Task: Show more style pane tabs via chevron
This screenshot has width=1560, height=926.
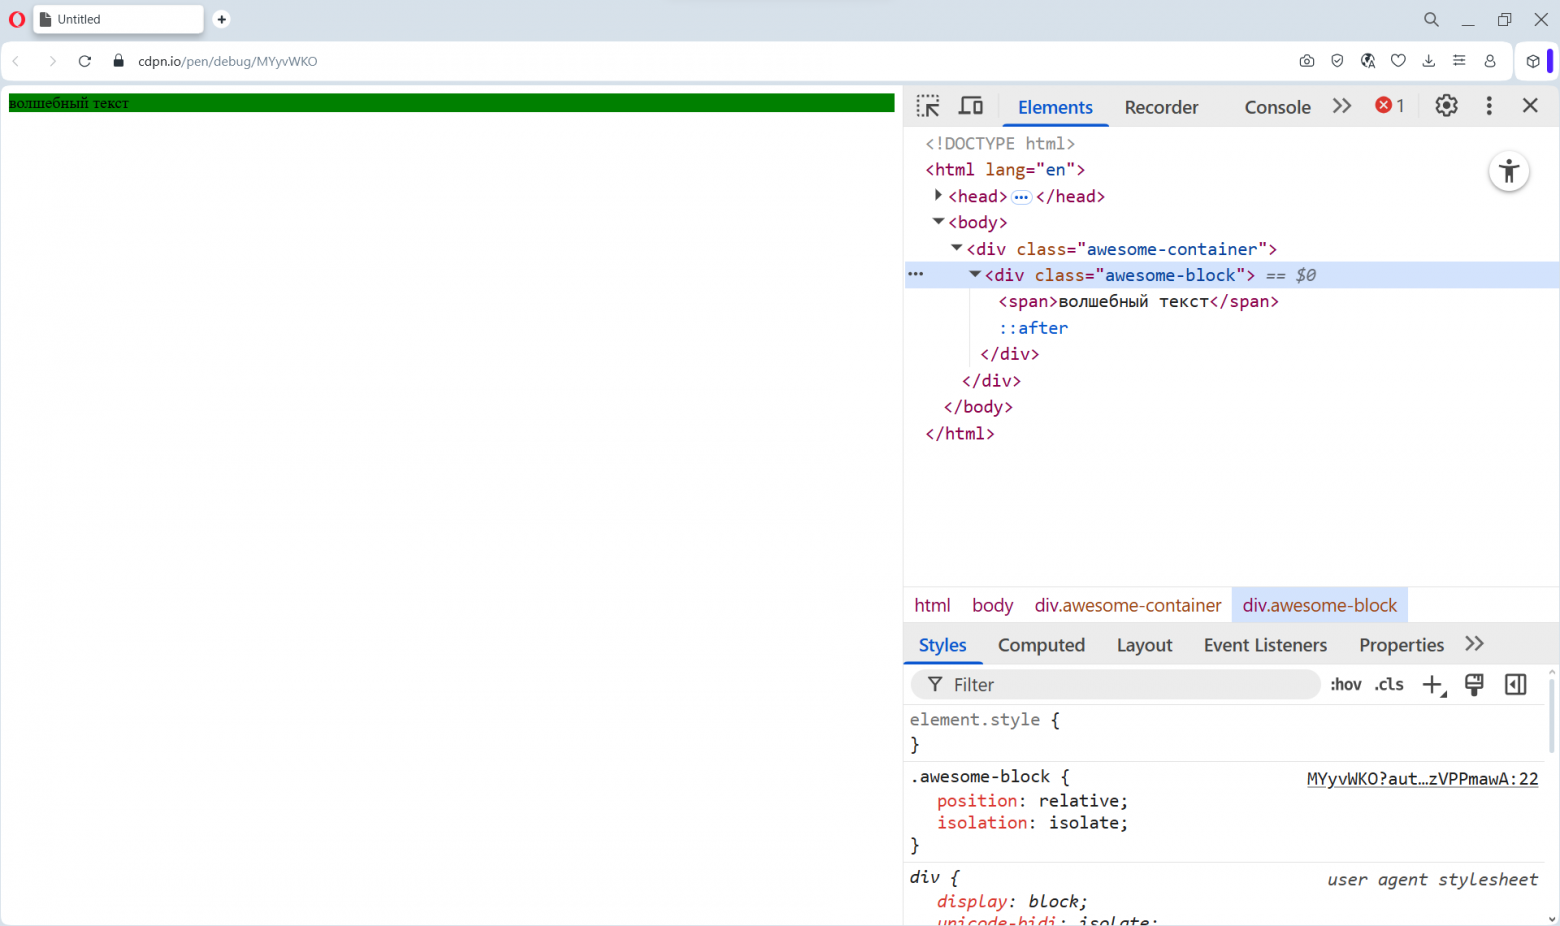Action: (x=1474, y=644)
